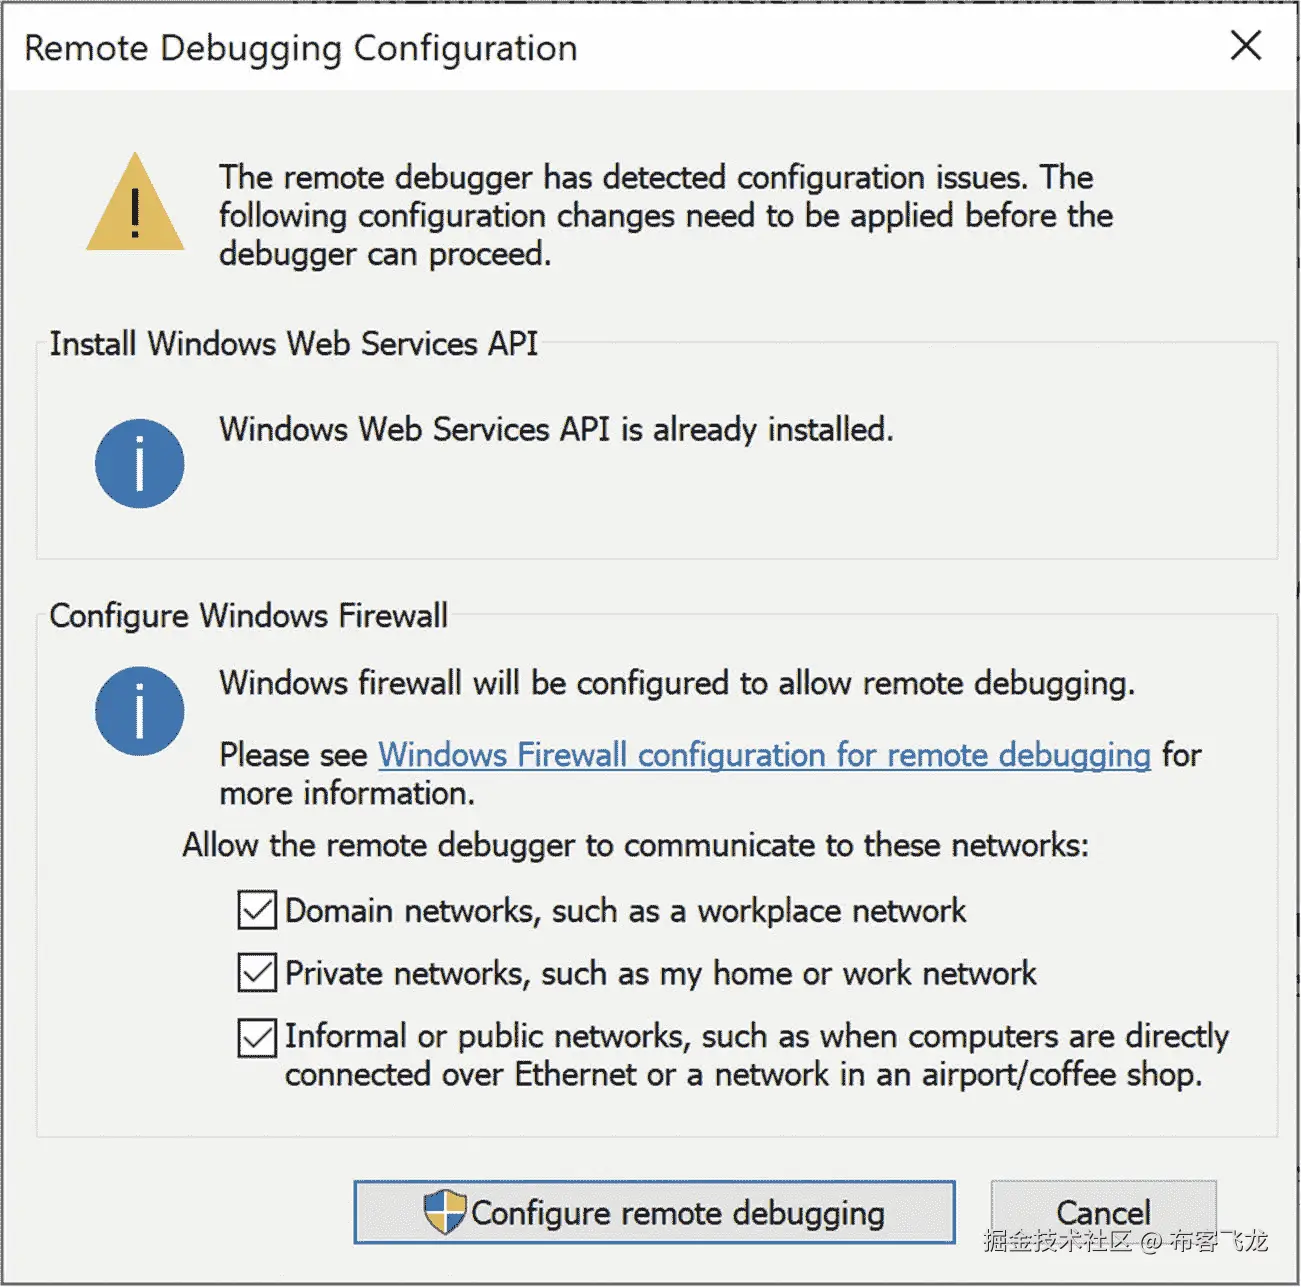Click the yellow warning triangle icon
Screen dimensions: 1301x1287
(135, 204)
